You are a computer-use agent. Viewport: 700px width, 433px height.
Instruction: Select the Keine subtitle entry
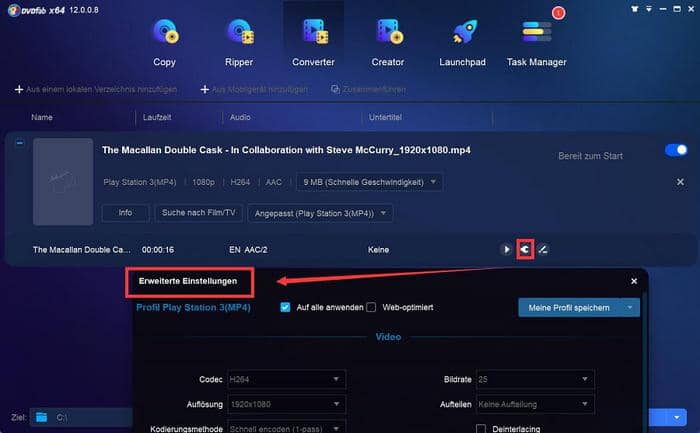pos(378,250)
